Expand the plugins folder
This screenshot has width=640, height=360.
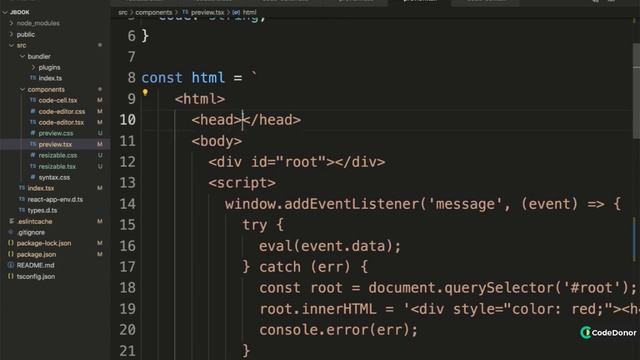(x=33, y=67)
